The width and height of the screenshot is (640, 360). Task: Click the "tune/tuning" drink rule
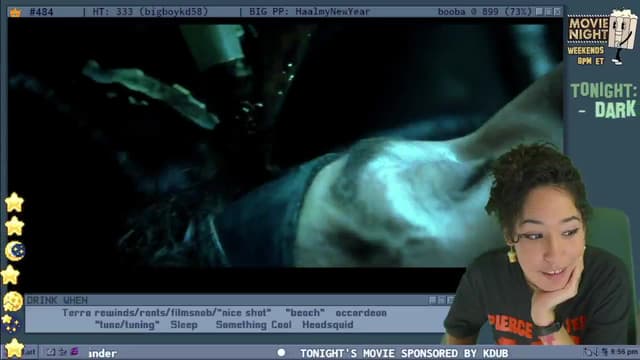click(127, 325)
